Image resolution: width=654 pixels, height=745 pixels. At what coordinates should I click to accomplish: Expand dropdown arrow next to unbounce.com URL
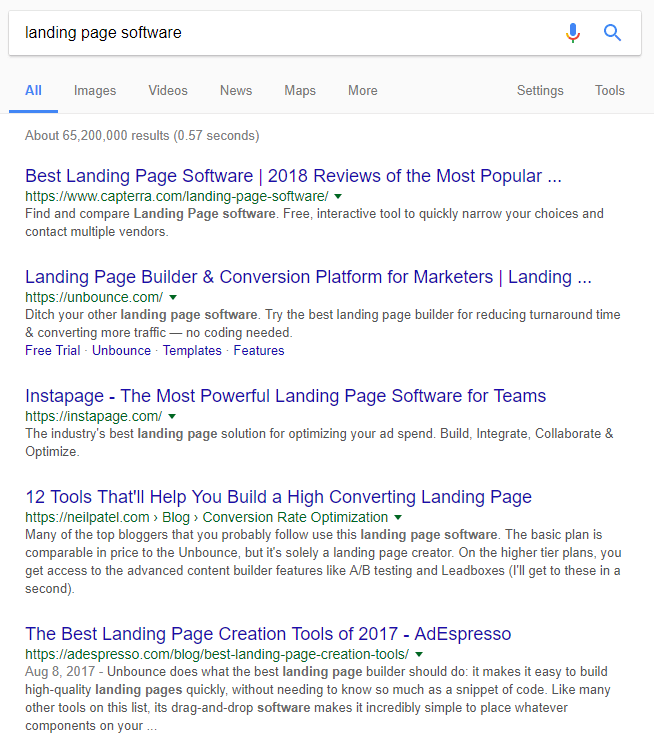173,297
